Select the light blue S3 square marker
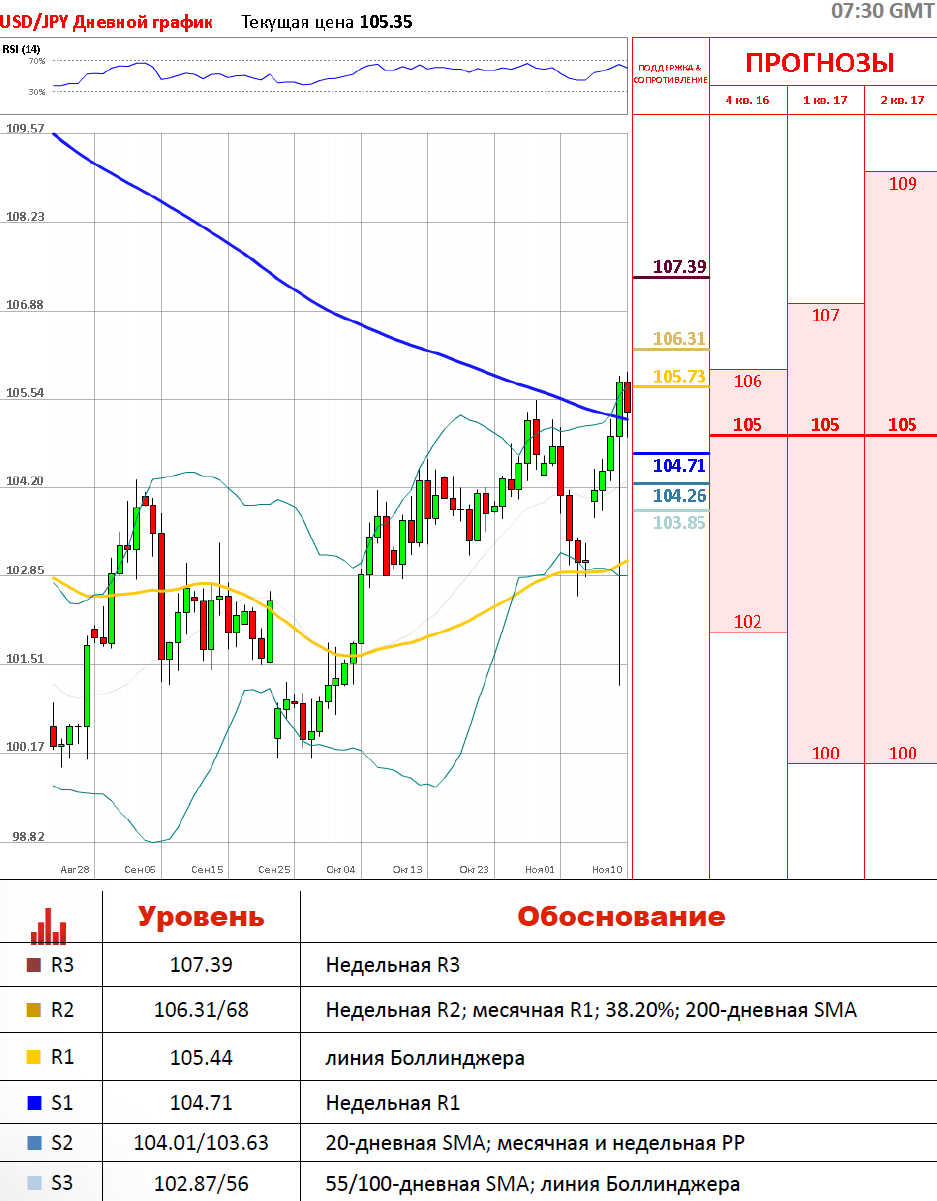Screen dimensions: 937x1201 33,1184
